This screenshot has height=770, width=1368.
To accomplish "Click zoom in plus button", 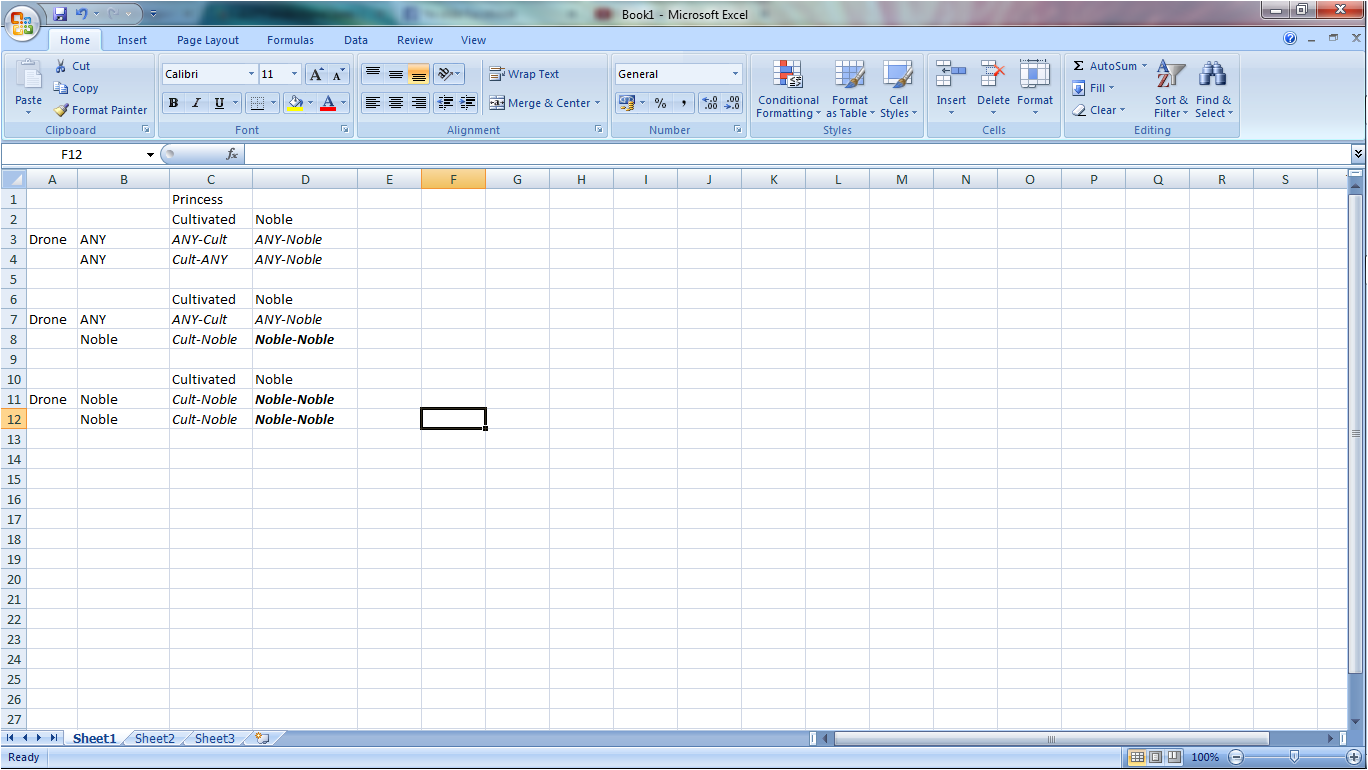I will click(x=1354, y=757).
